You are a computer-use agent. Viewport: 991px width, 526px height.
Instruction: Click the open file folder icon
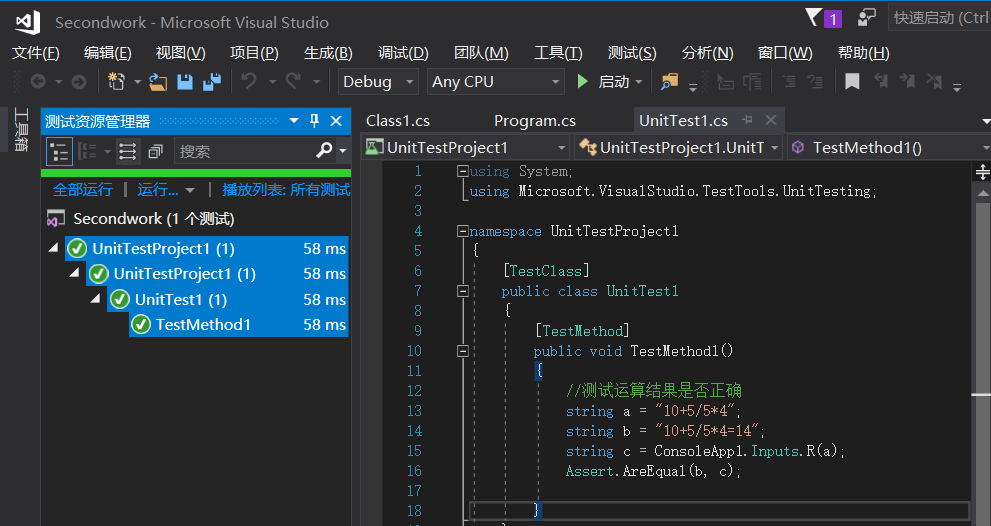(158, 82)
